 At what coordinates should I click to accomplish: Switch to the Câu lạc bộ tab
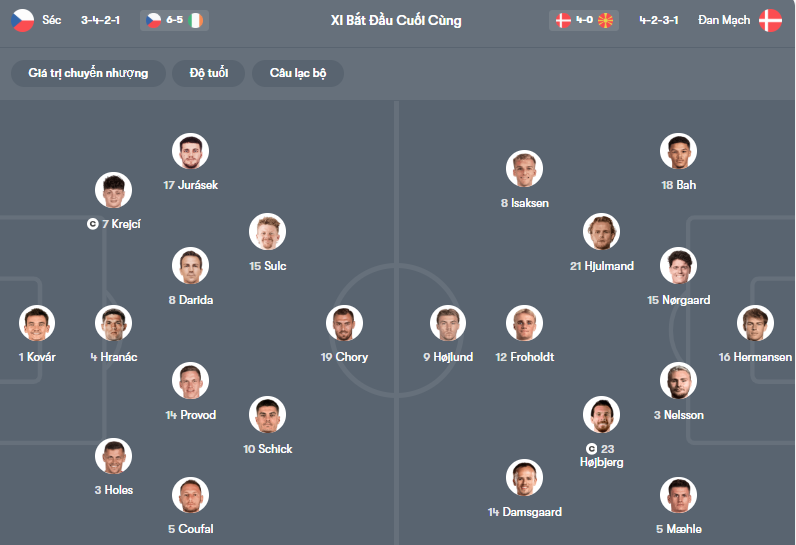[x=298, y=73]
